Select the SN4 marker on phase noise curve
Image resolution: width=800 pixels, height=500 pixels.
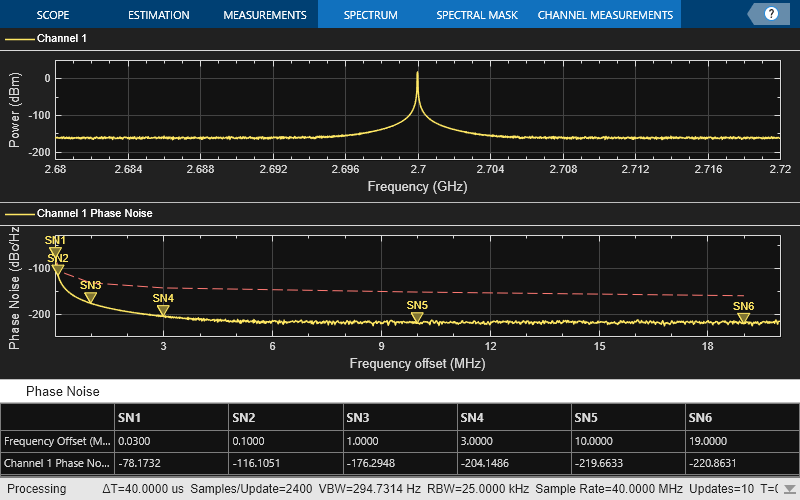tap(163, 311)
